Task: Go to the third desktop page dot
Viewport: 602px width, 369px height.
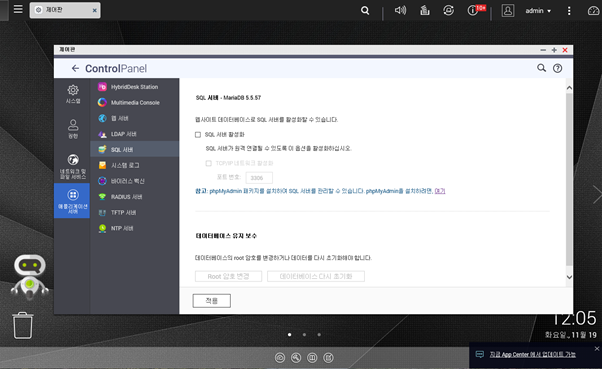Action: [x=319, y=334]
